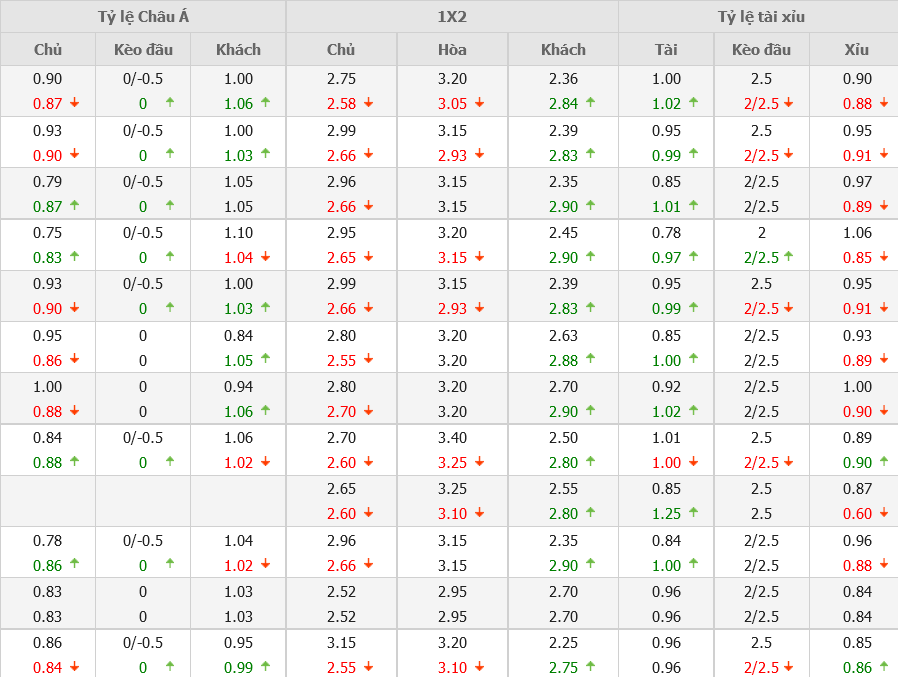The width and height of the screenshot is (898, 677).
Task: Click the up arrow next to 2.75 in the bottom row
Action: 591,666
